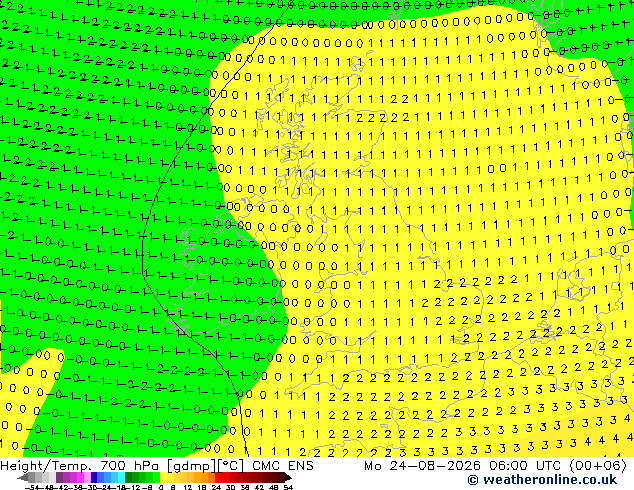
Task: Click the 54 label on the temperature scale
Action: pos(288,487)
